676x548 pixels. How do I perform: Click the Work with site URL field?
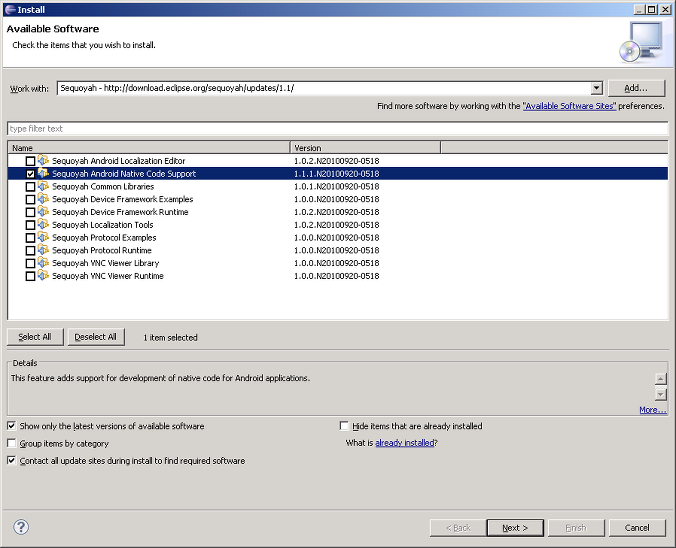[x=324, y=88]
